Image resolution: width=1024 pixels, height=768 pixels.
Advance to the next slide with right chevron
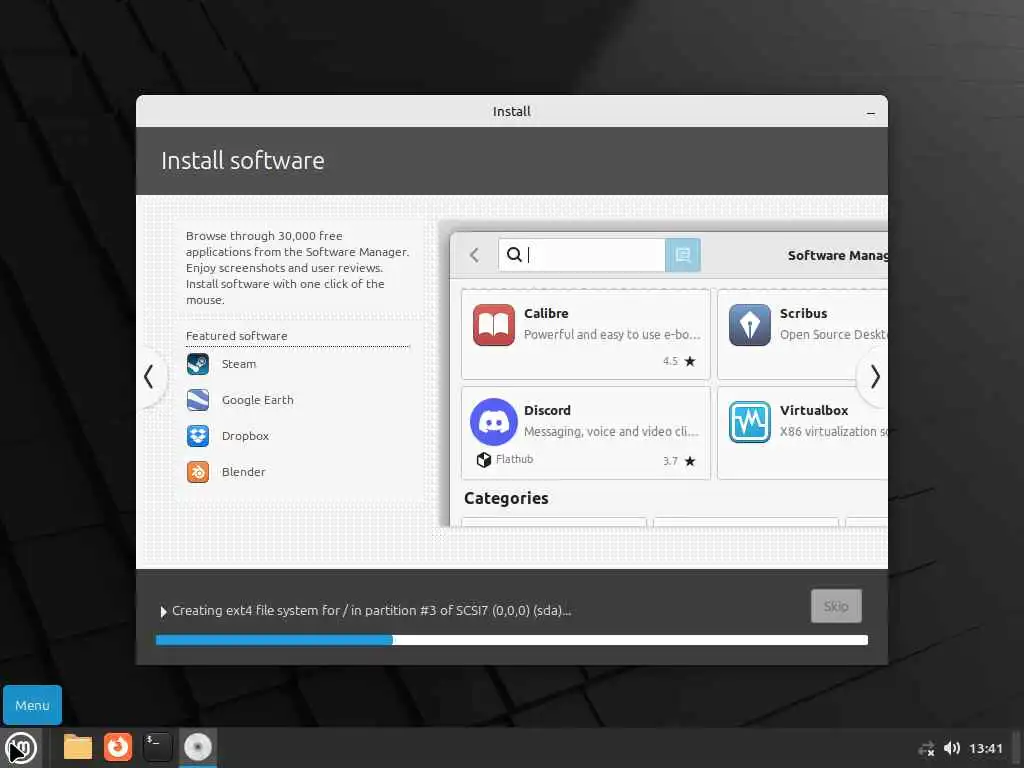pos(875,376)
